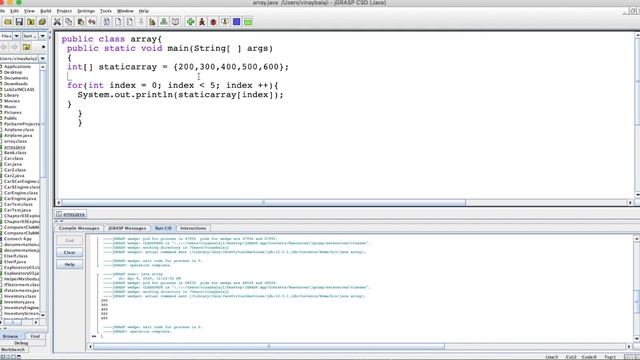
Task: Switch to the Compile Messages tab
Action: point(79,228)
